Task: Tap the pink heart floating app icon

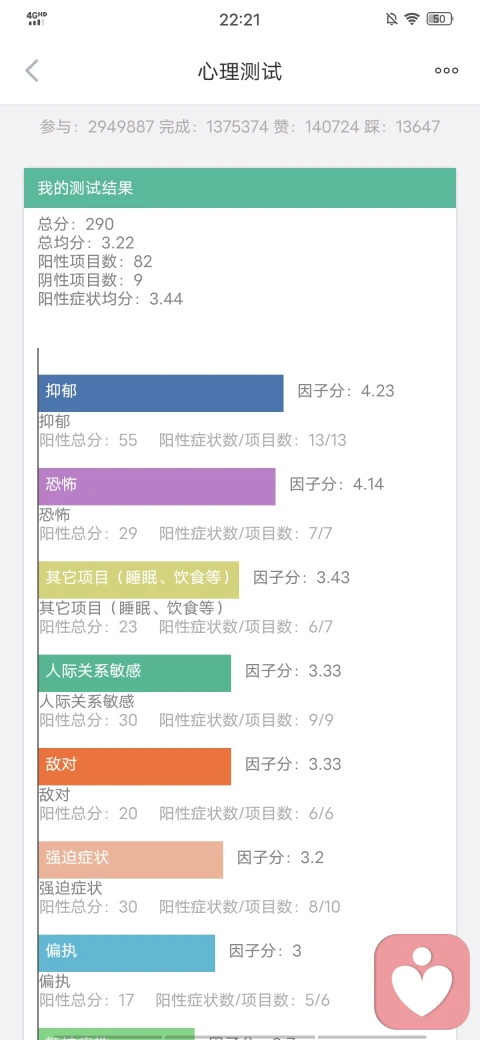Action: (x=422, y=982)
